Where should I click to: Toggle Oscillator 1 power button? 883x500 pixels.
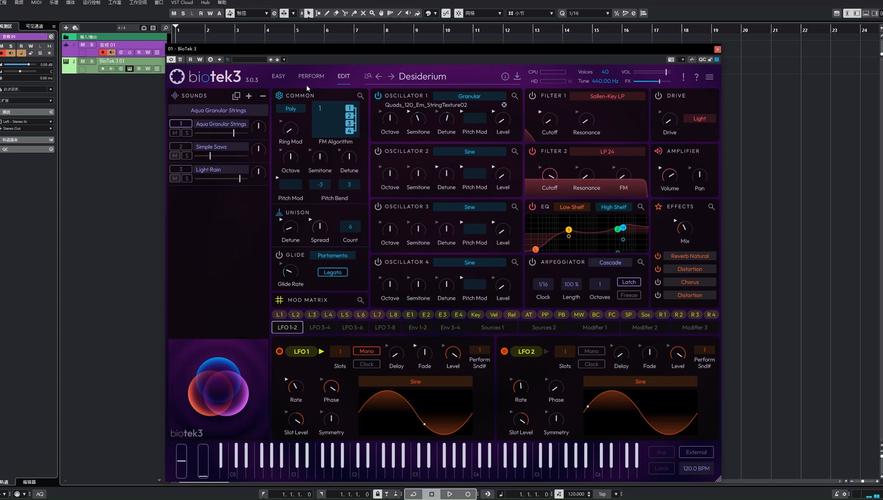tap(378, 96)
